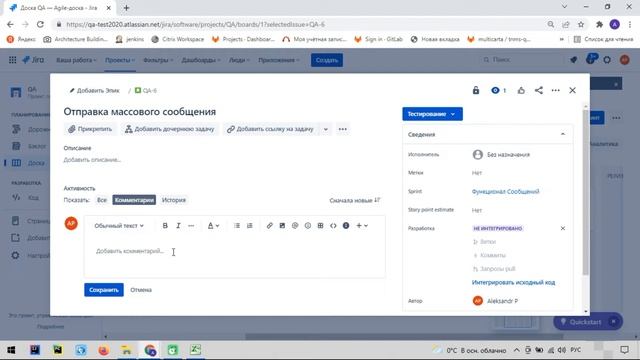Show 'История' activity tab
Image resolution: width=640 pixels, height=360 pixels.
click(174, 200)
